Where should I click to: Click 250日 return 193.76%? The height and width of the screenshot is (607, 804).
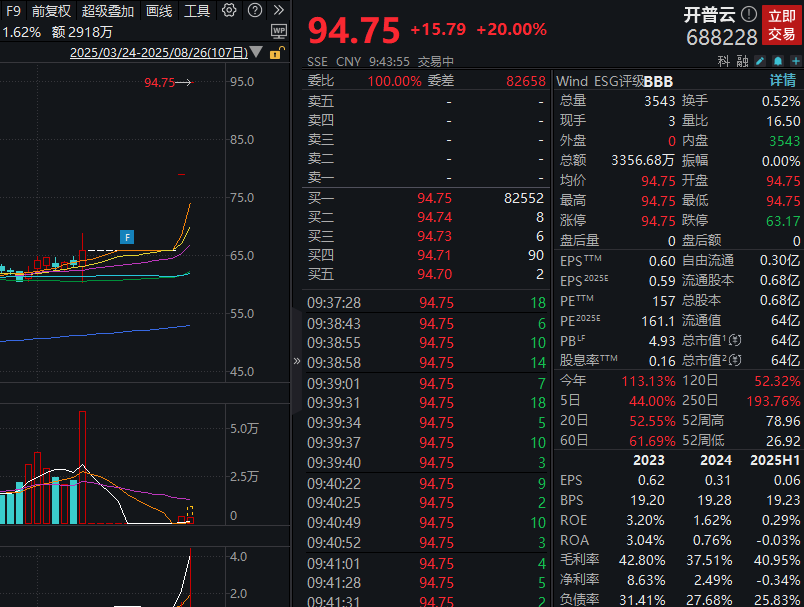pyautogui.click(x=773, y=401)
